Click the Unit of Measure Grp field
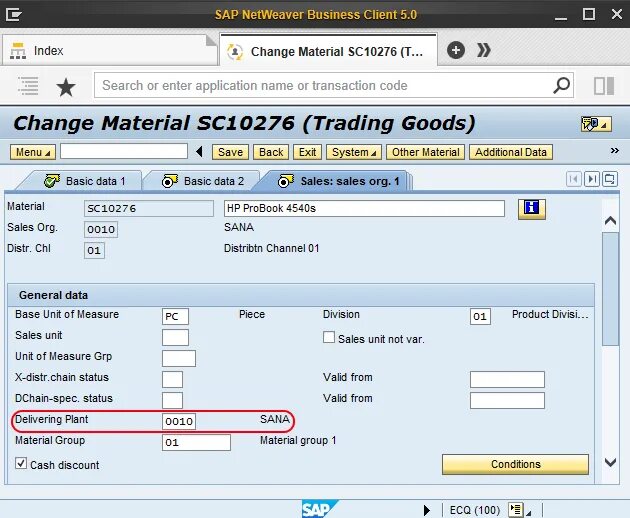This screenshot has width=630, height=518. click(x=179, y=358)
